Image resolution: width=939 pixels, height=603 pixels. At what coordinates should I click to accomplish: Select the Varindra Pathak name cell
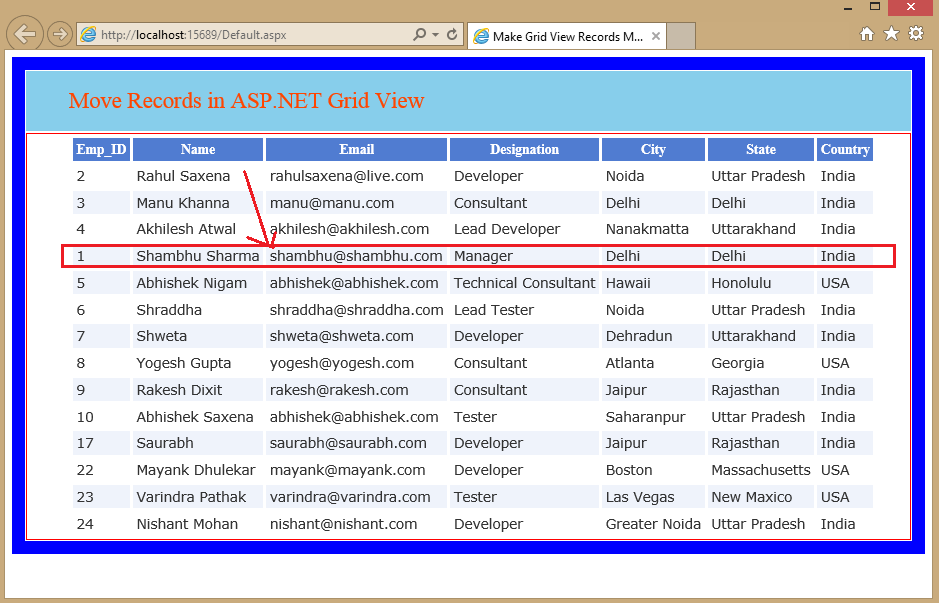coord(198,497)
